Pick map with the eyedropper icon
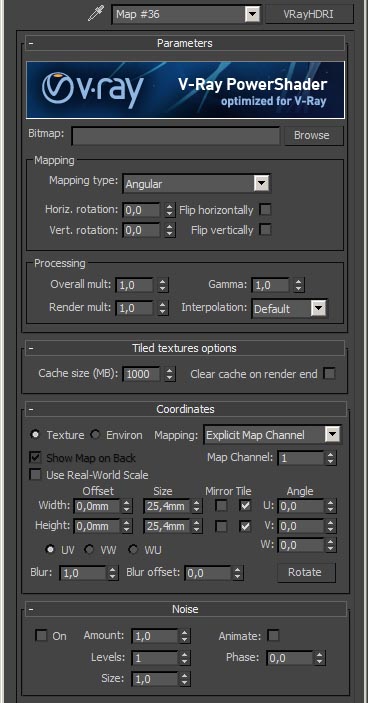The width and height of the screenshot is (368, 703). click(95, 14)
